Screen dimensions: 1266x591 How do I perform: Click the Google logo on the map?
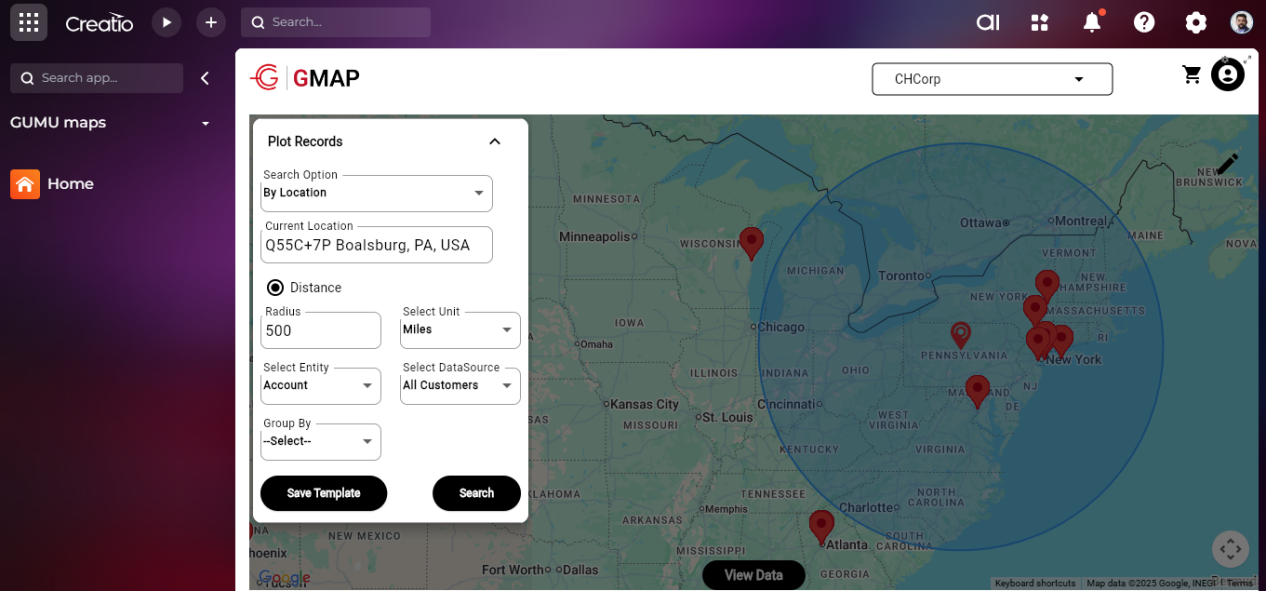285,577
